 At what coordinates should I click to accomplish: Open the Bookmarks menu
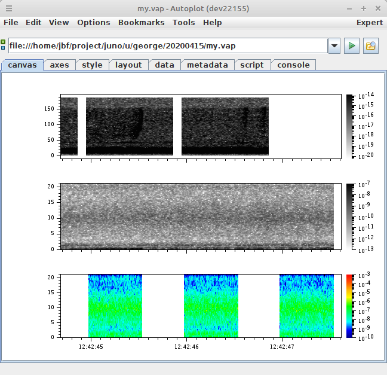click(141, 23)
